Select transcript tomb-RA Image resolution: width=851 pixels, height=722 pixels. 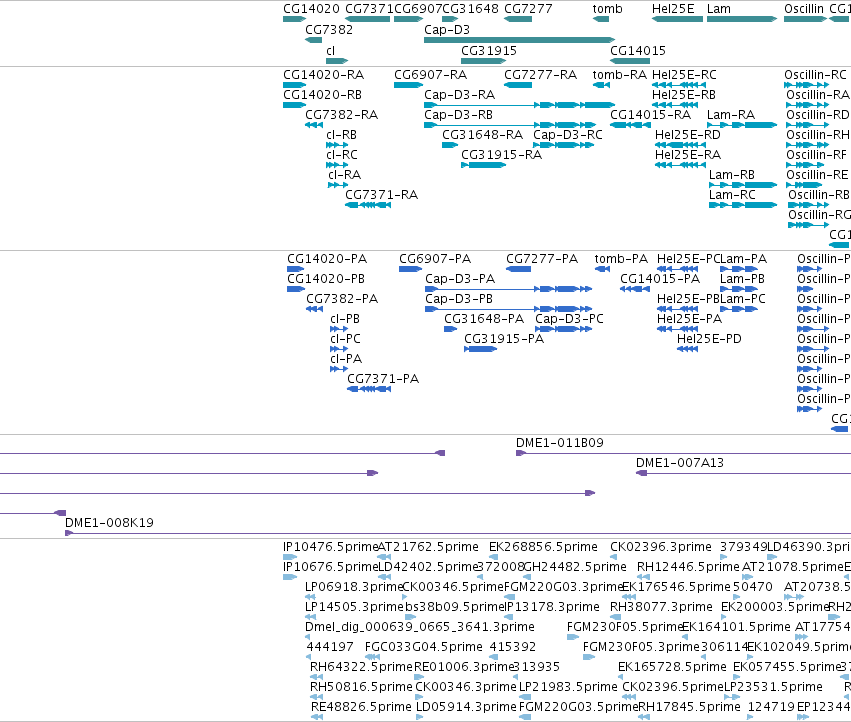tap(601, 85)
